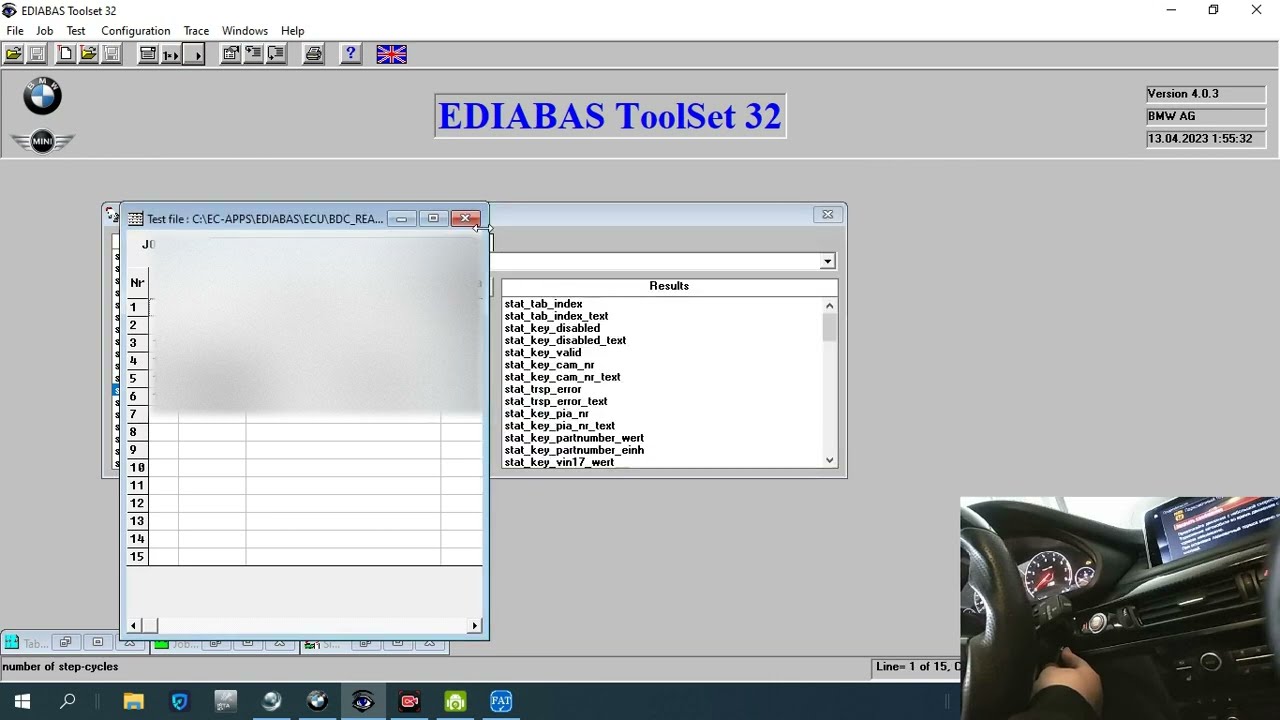Click Results list scrollbar down arrow
1280x720 pixels.
point(829,460)
